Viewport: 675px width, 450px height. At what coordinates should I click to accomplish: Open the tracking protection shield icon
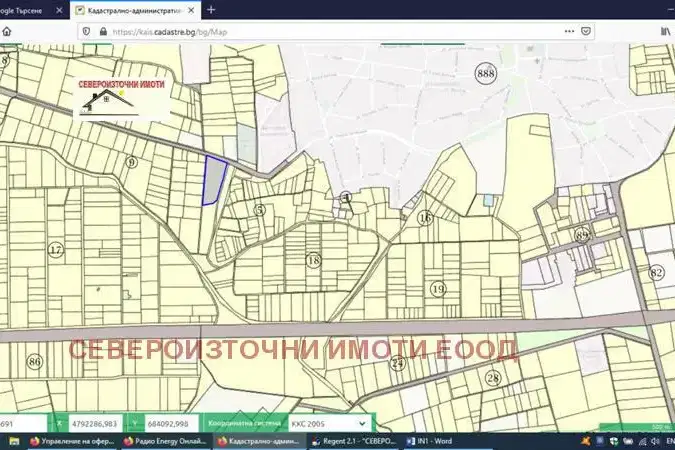tap(86, 31)
